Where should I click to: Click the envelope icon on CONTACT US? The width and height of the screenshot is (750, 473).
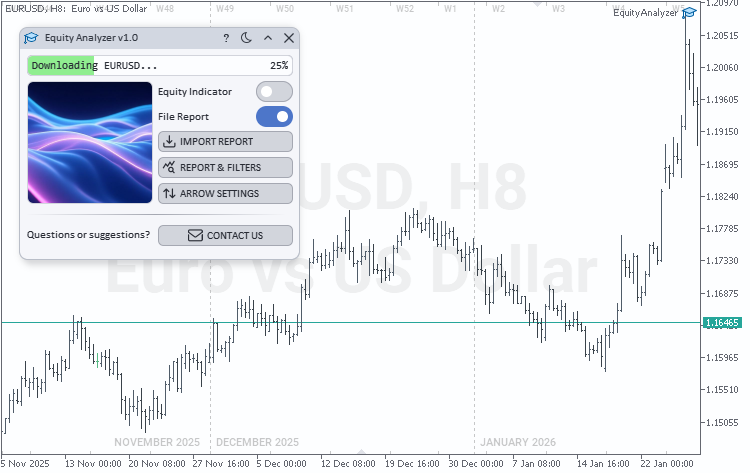195,235
